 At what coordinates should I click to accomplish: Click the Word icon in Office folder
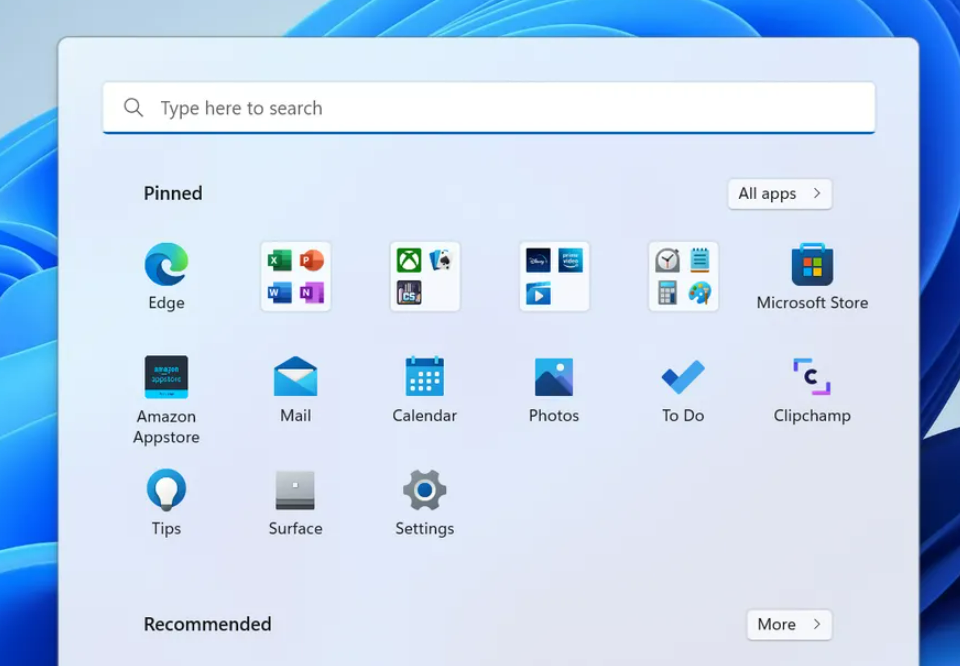280,293
